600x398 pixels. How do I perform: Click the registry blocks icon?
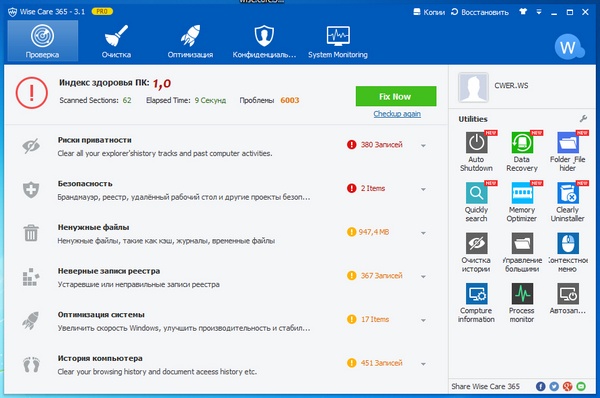pyautogui.click(x=31, y=277)
